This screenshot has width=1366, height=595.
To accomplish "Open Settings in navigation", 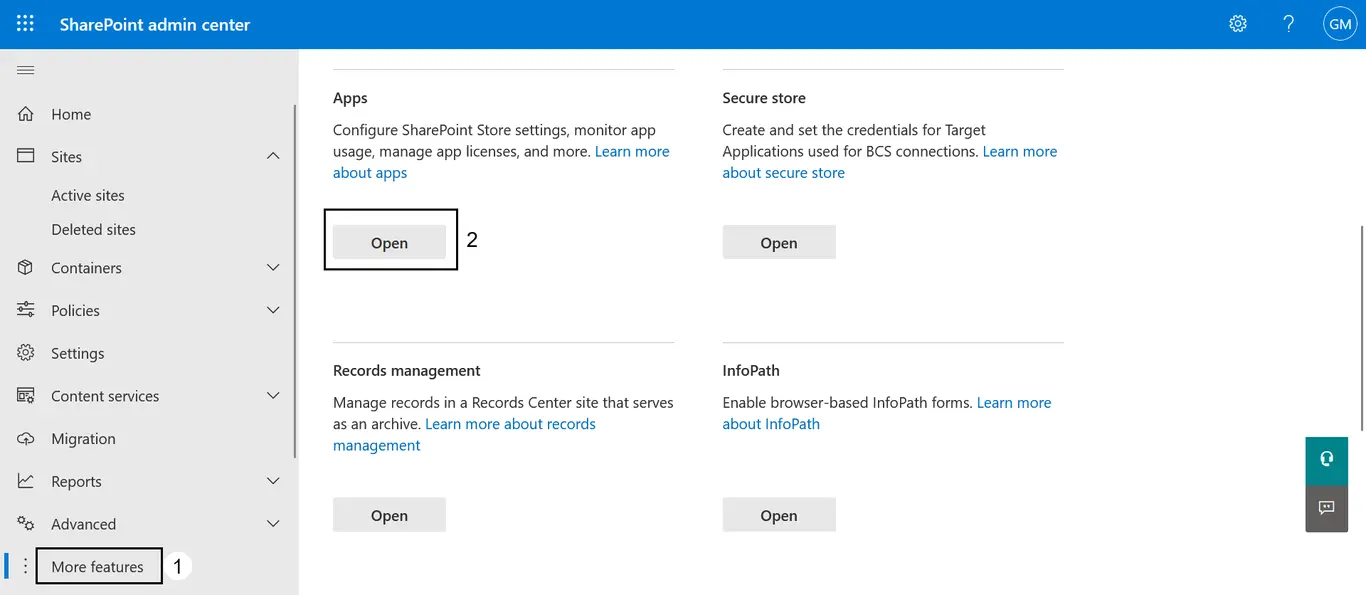I will pos(78,354).
